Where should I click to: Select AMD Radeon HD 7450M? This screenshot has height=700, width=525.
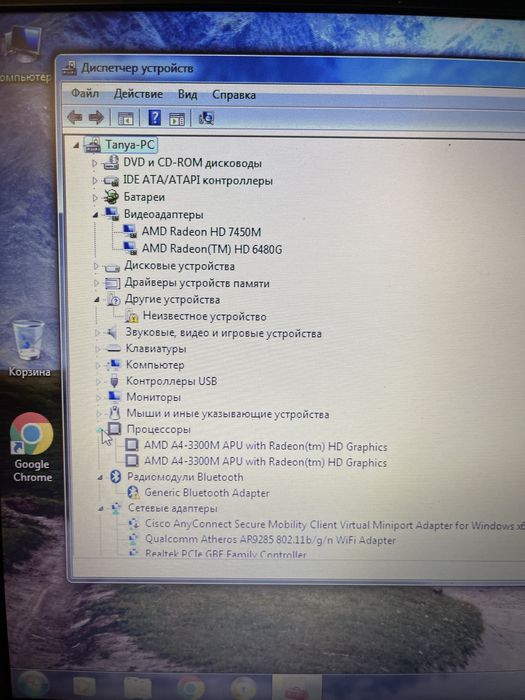pyautogui.click(x=201, y=232)
